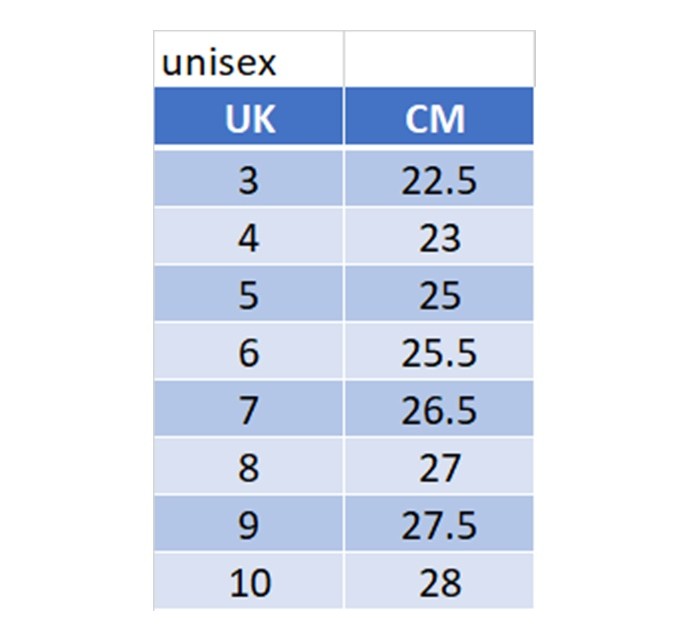Select the 26.5 CM cell
The height and width of the screenshot is (642, 700).
click(439, 410)
